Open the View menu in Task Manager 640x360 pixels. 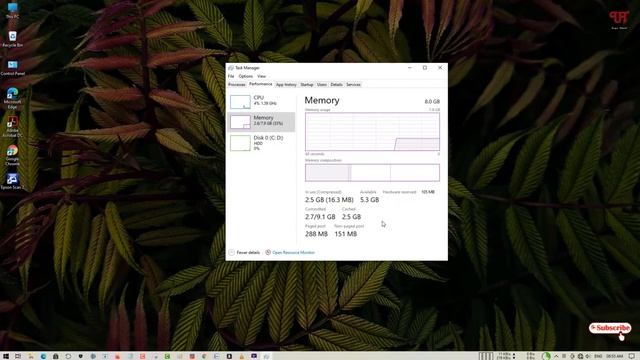point(261,76)
